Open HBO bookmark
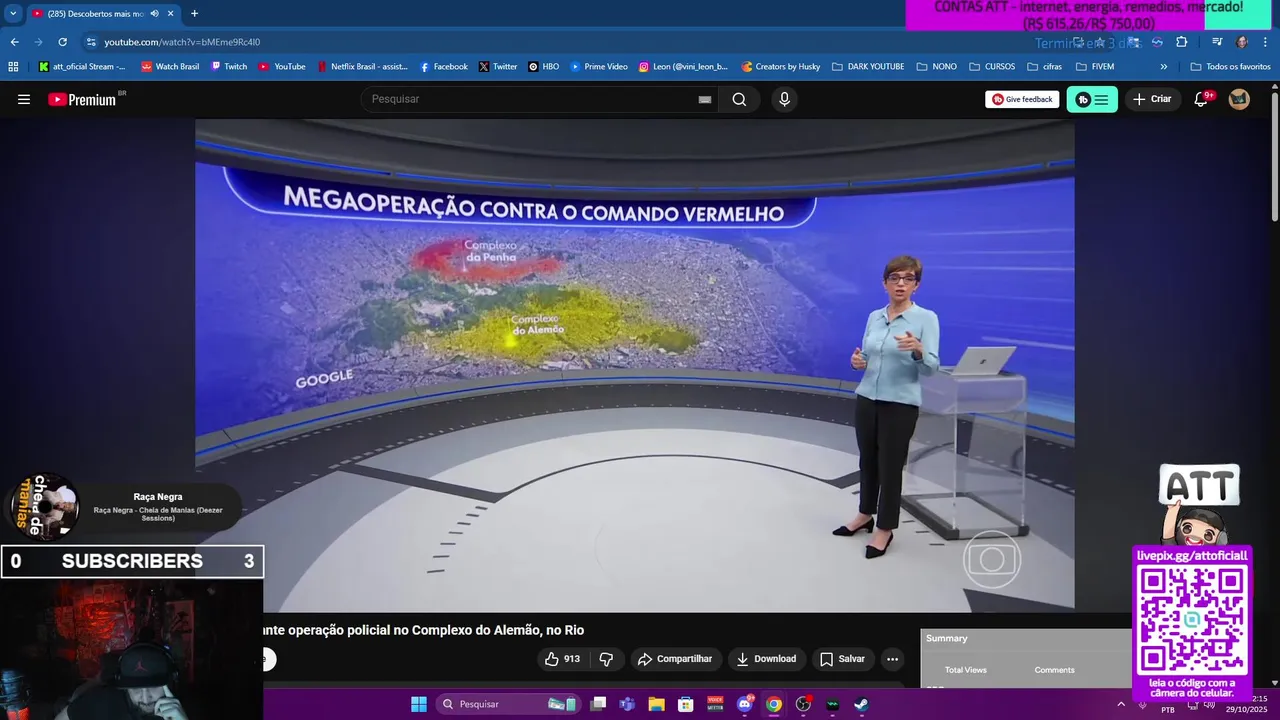This screenshot has height=720, width=1280. click(544, 67)
